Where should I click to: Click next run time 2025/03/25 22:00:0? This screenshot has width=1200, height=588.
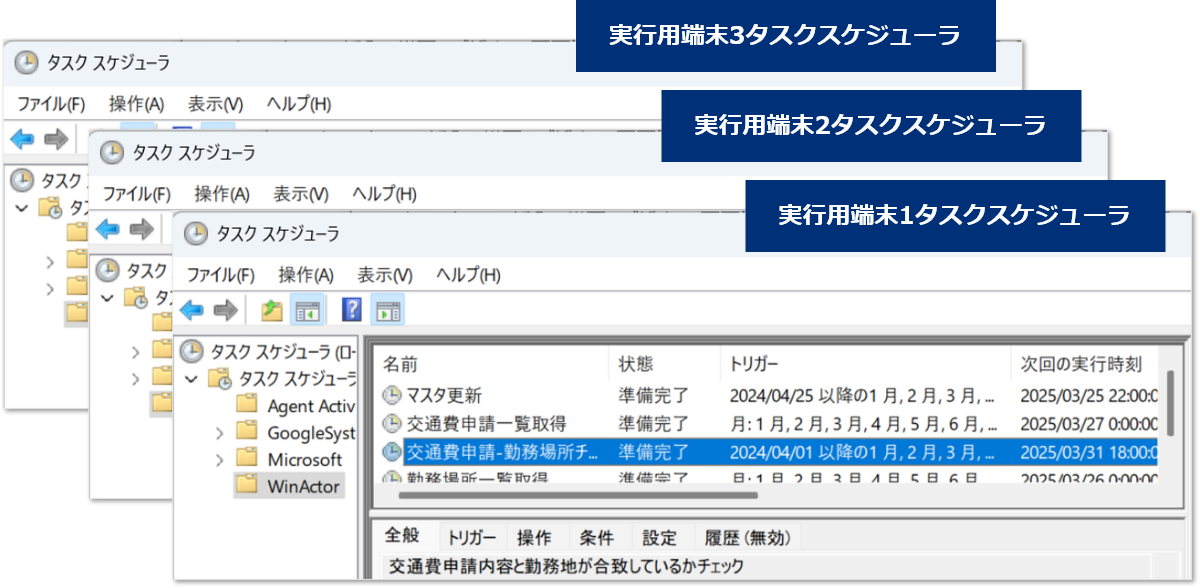click(1089, 395)
